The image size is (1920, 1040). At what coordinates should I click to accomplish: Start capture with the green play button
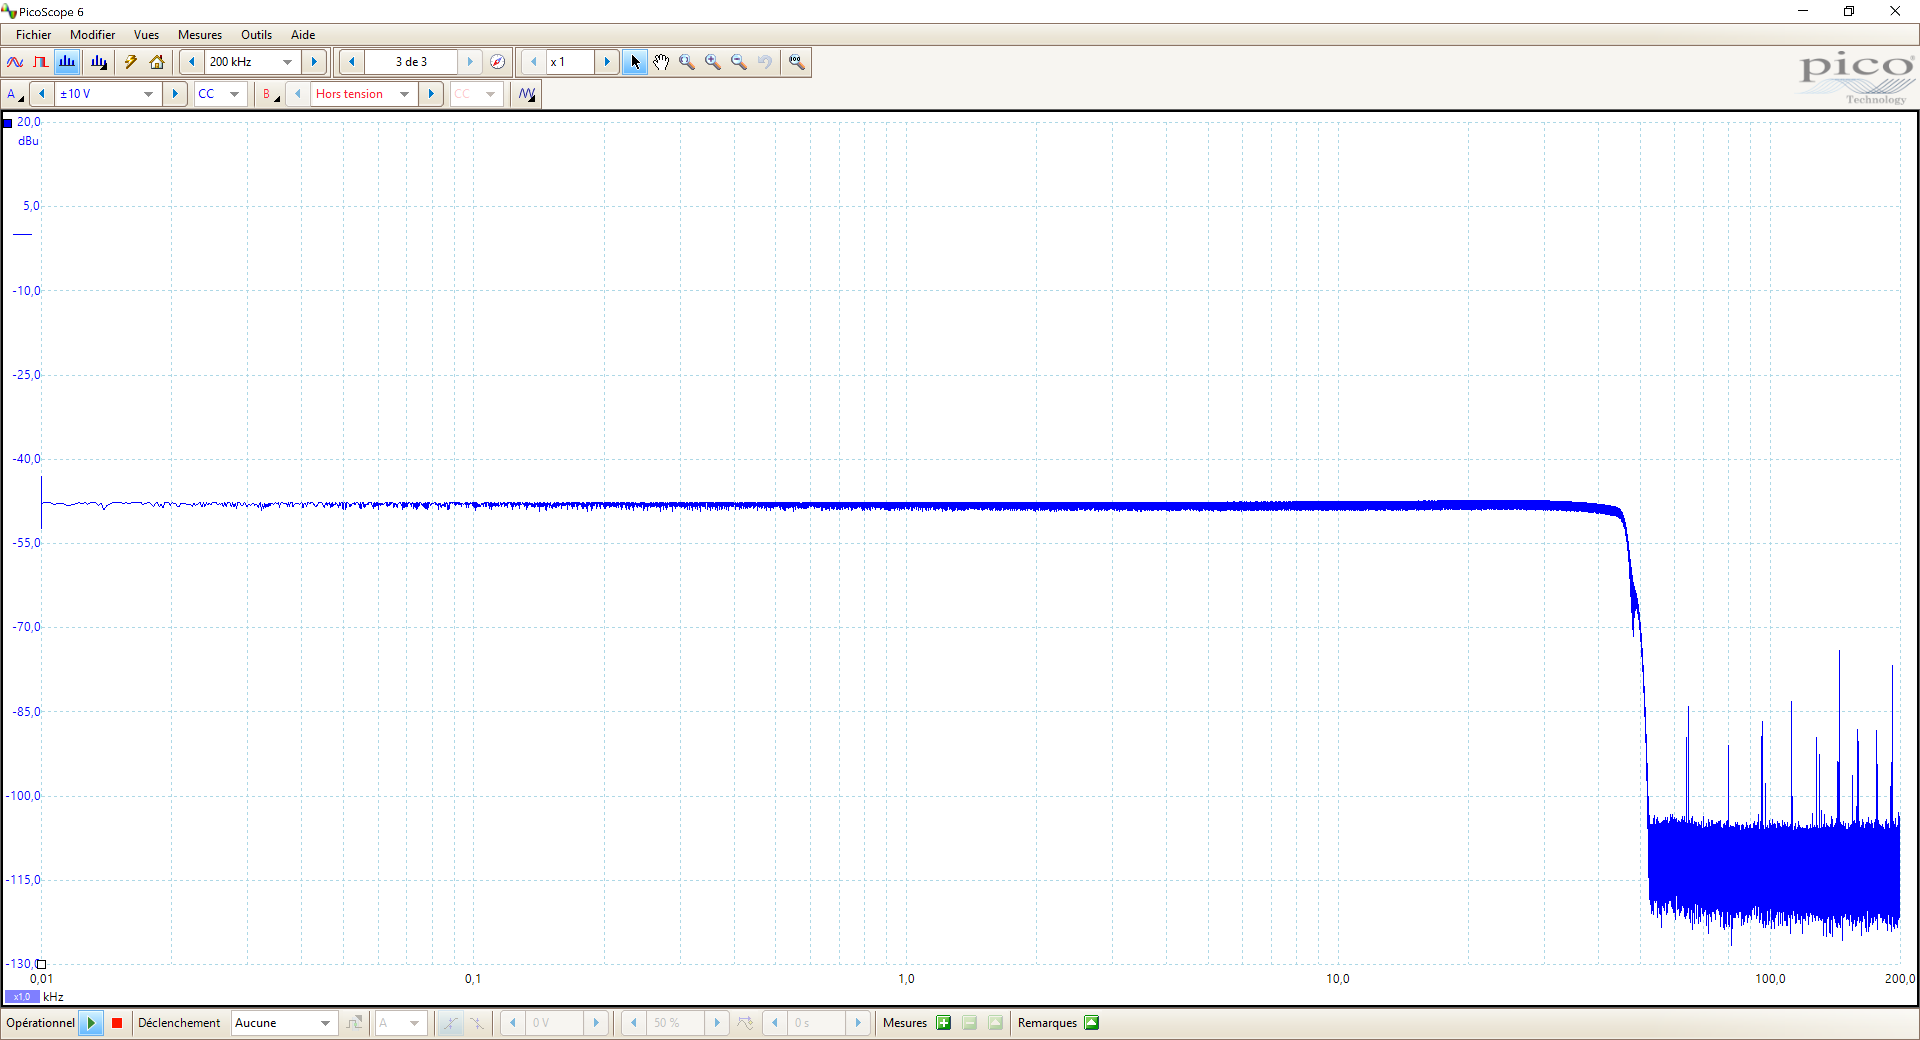pos(91,1023)
